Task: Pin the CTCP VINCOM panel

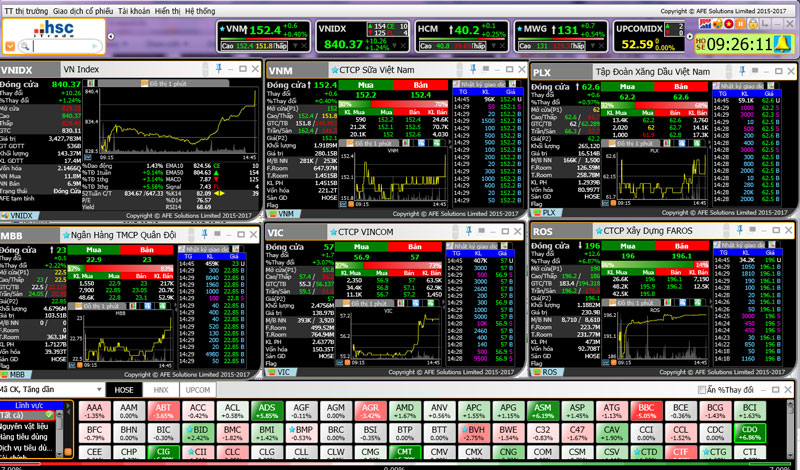Action: point(469,231)
